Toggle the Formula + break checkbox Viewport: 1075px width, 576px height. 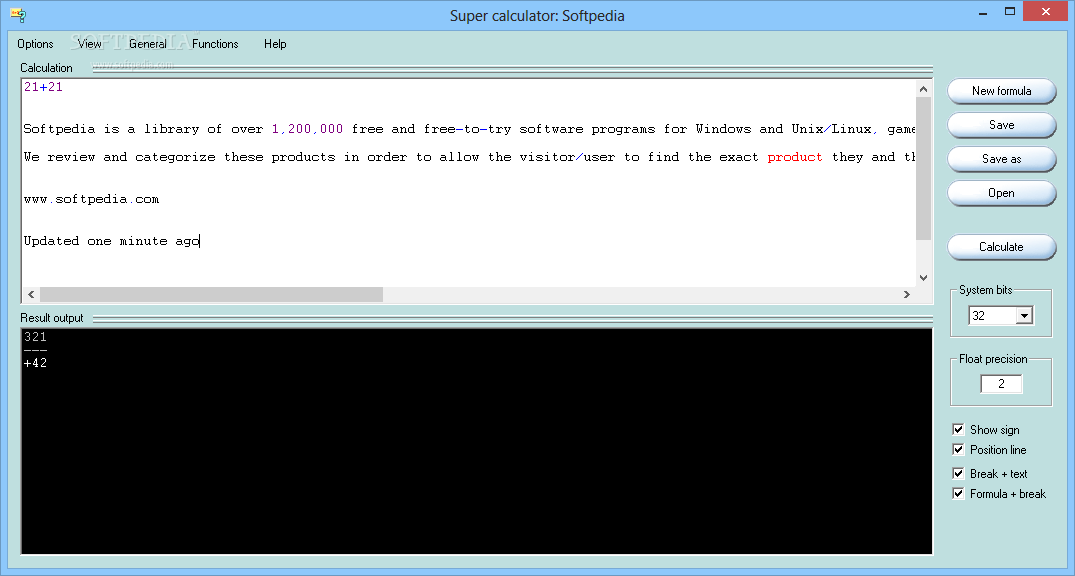958,493
